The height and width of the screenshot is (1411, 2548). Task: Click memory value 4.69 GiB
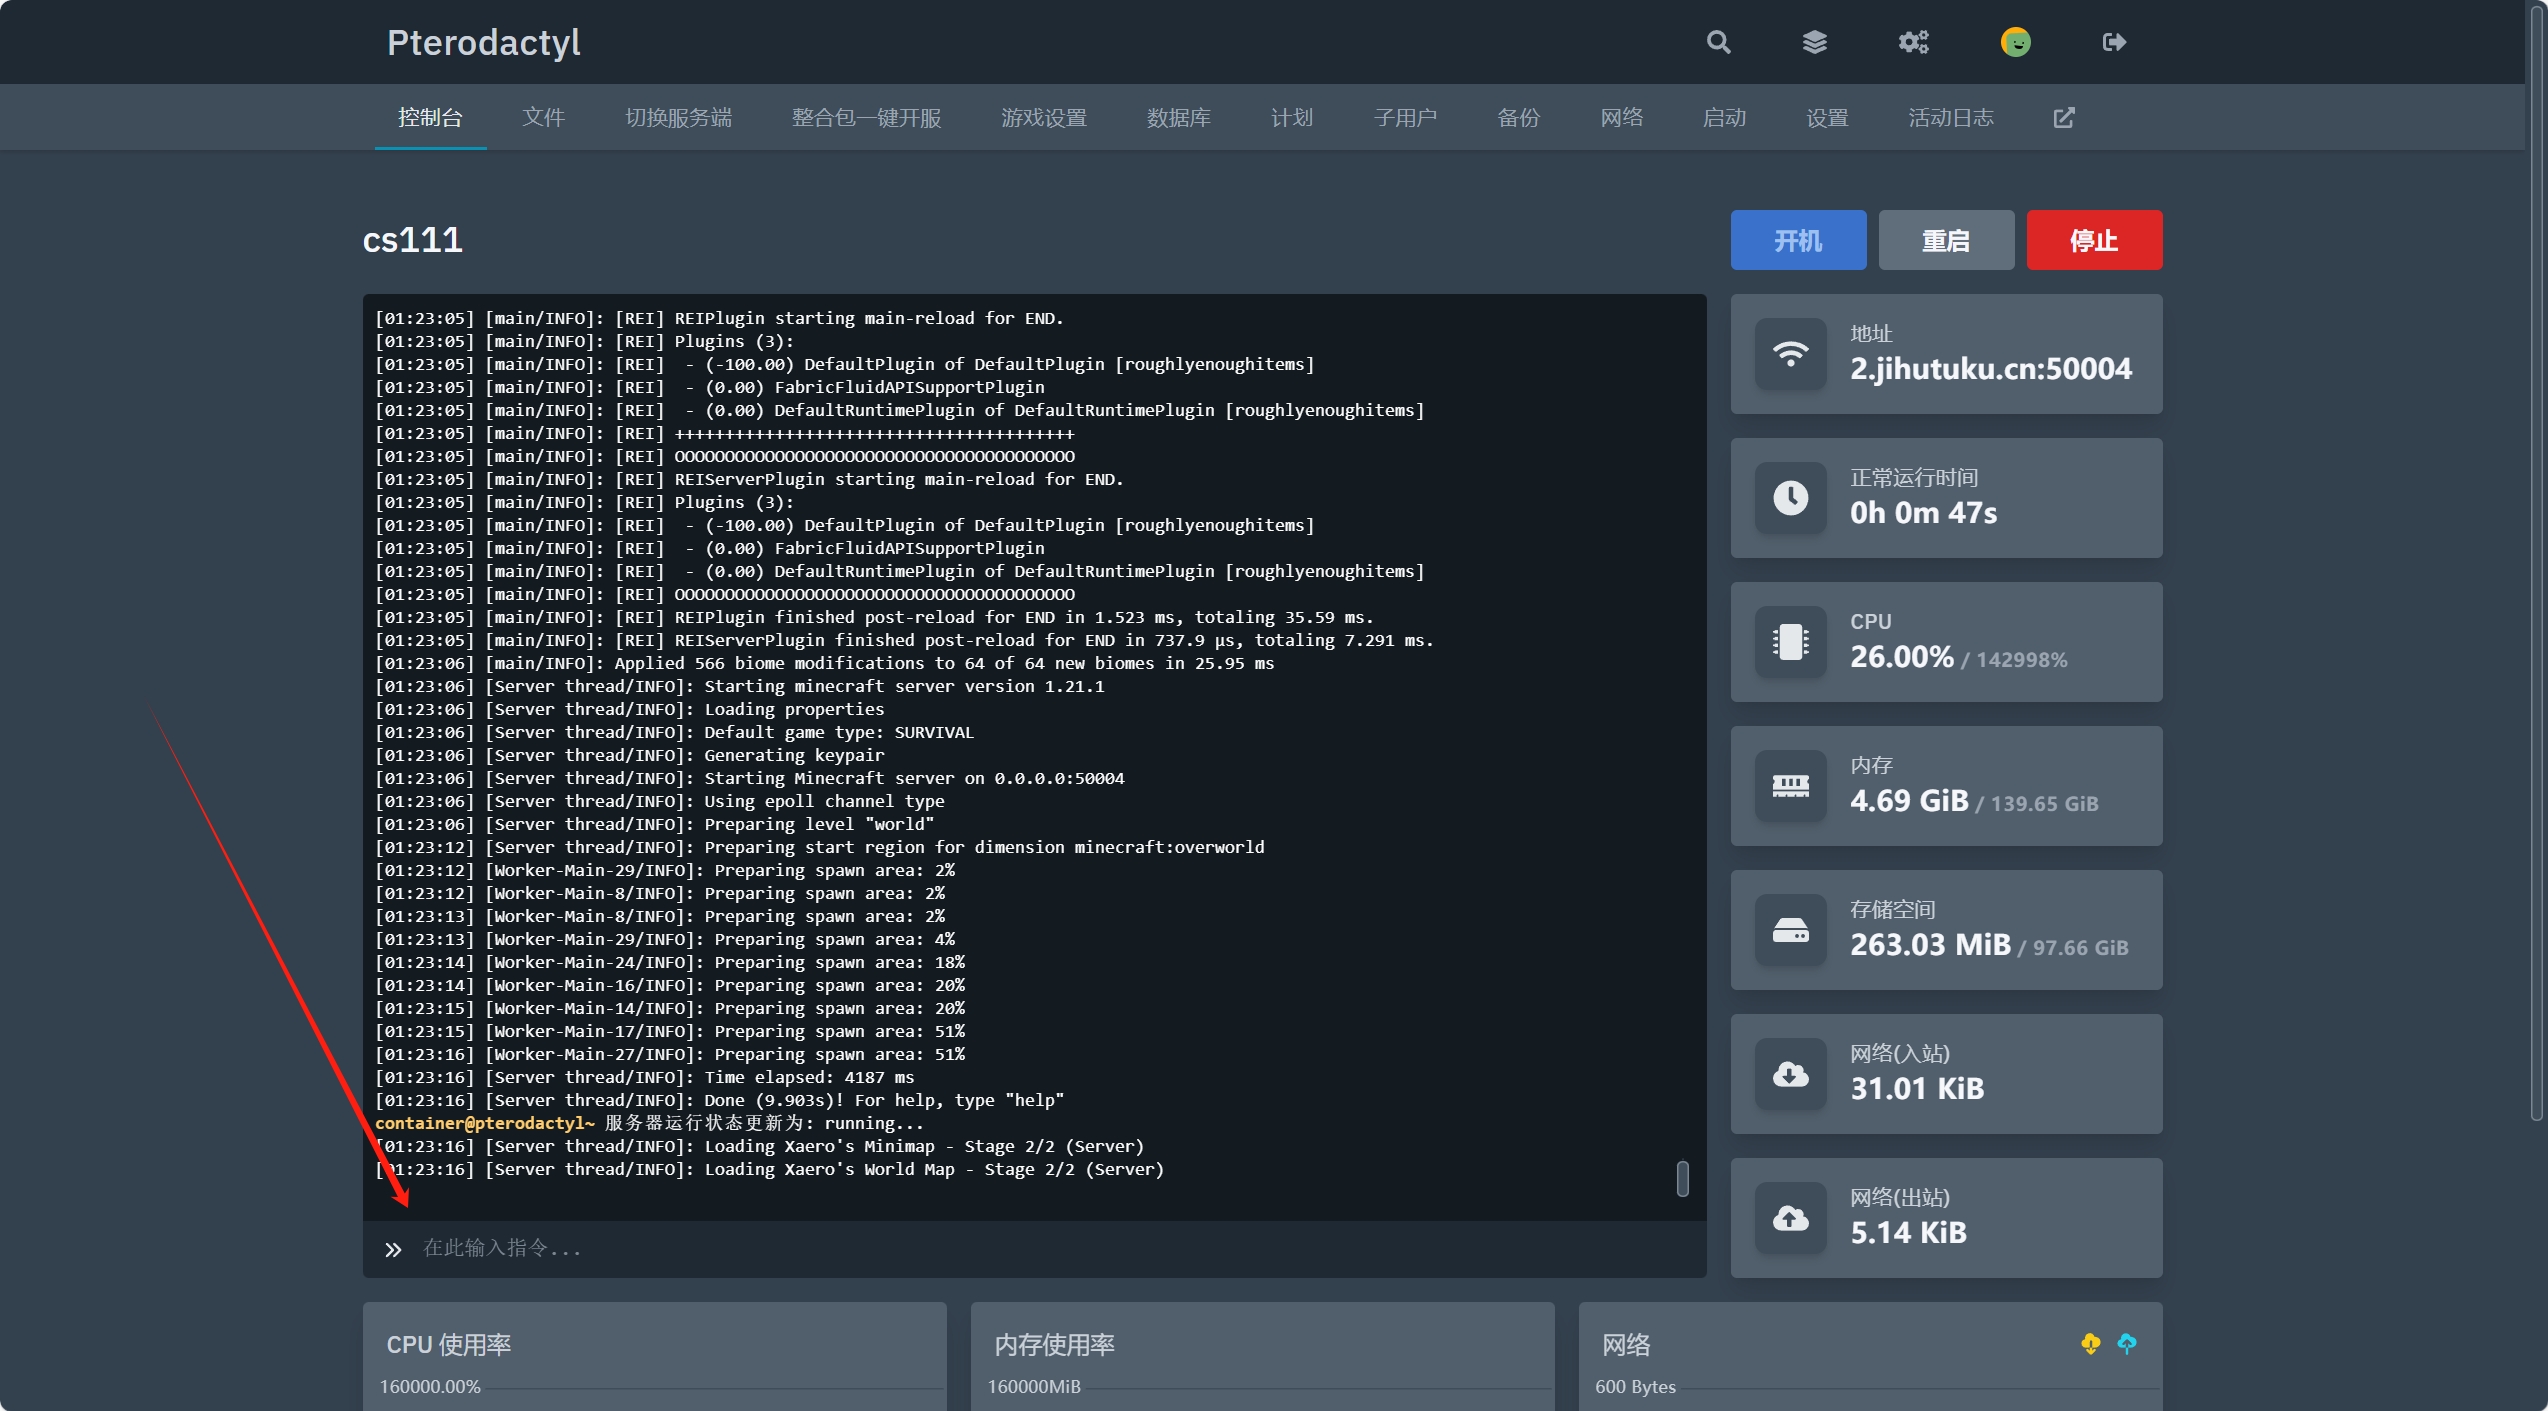coord(1908,801)
